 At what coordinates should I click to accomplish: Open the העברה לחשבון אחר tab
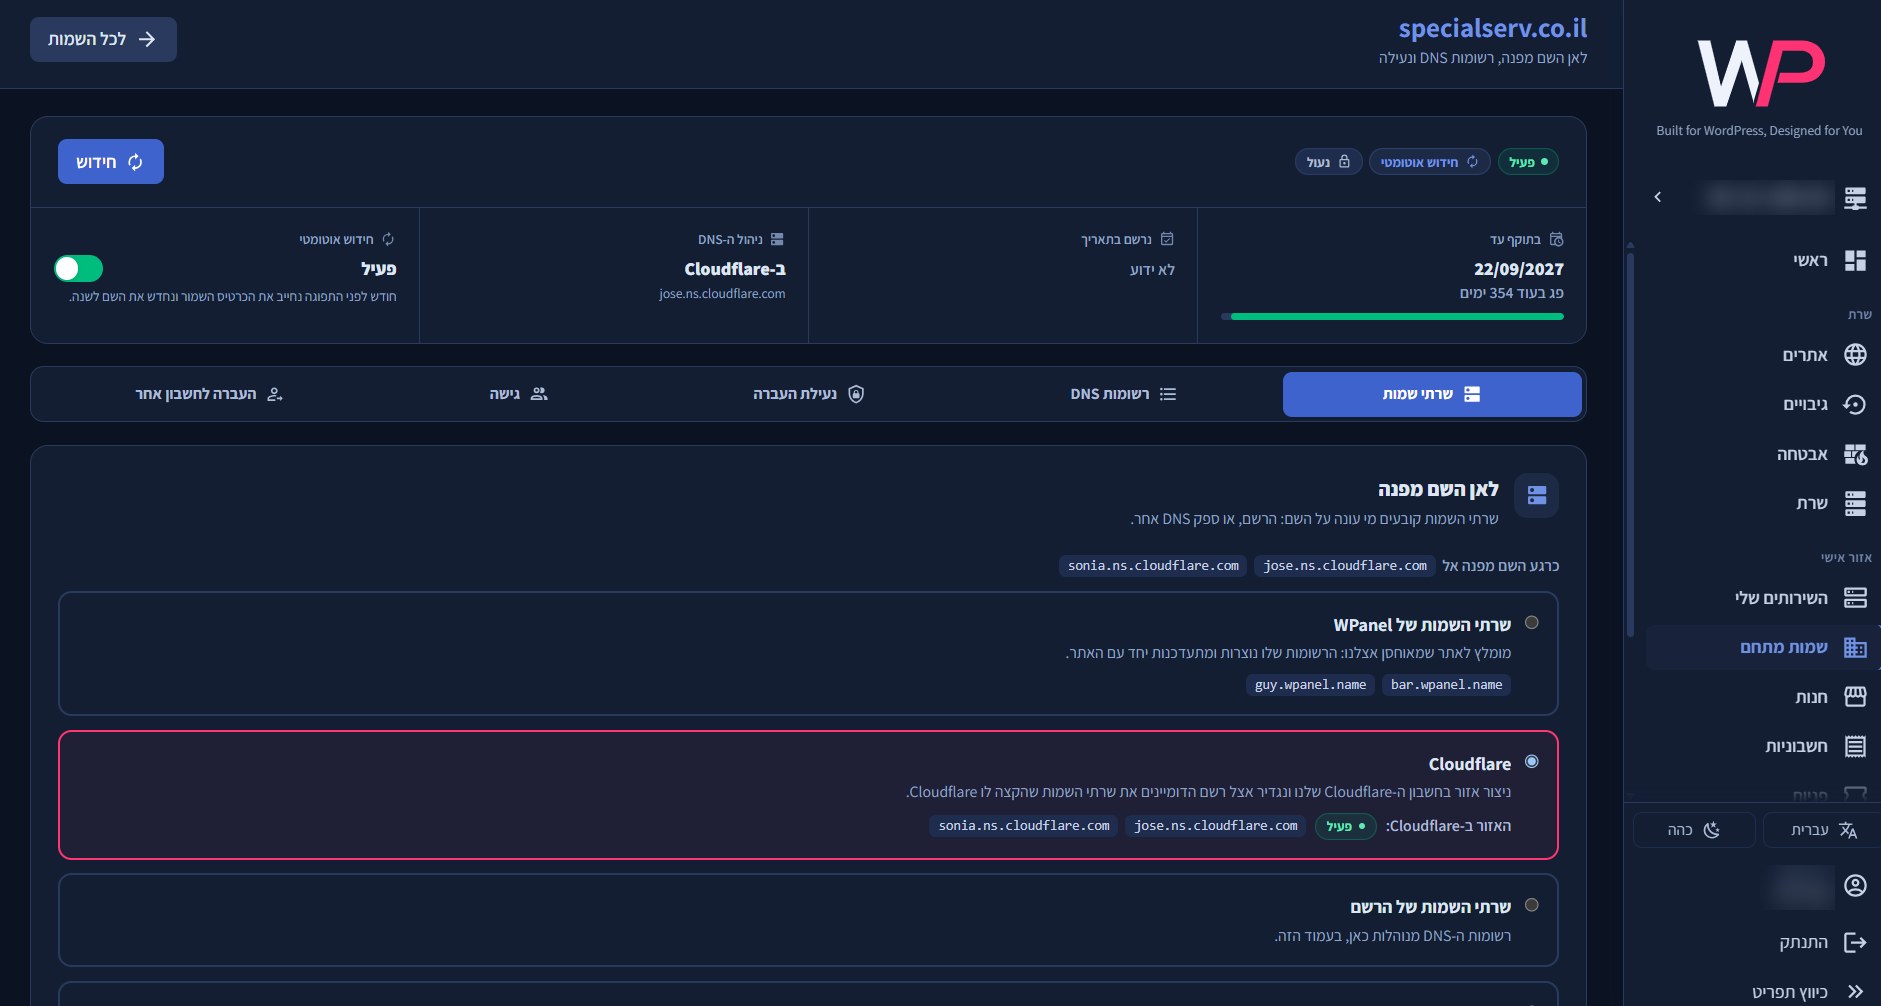[x=209, y=394]
